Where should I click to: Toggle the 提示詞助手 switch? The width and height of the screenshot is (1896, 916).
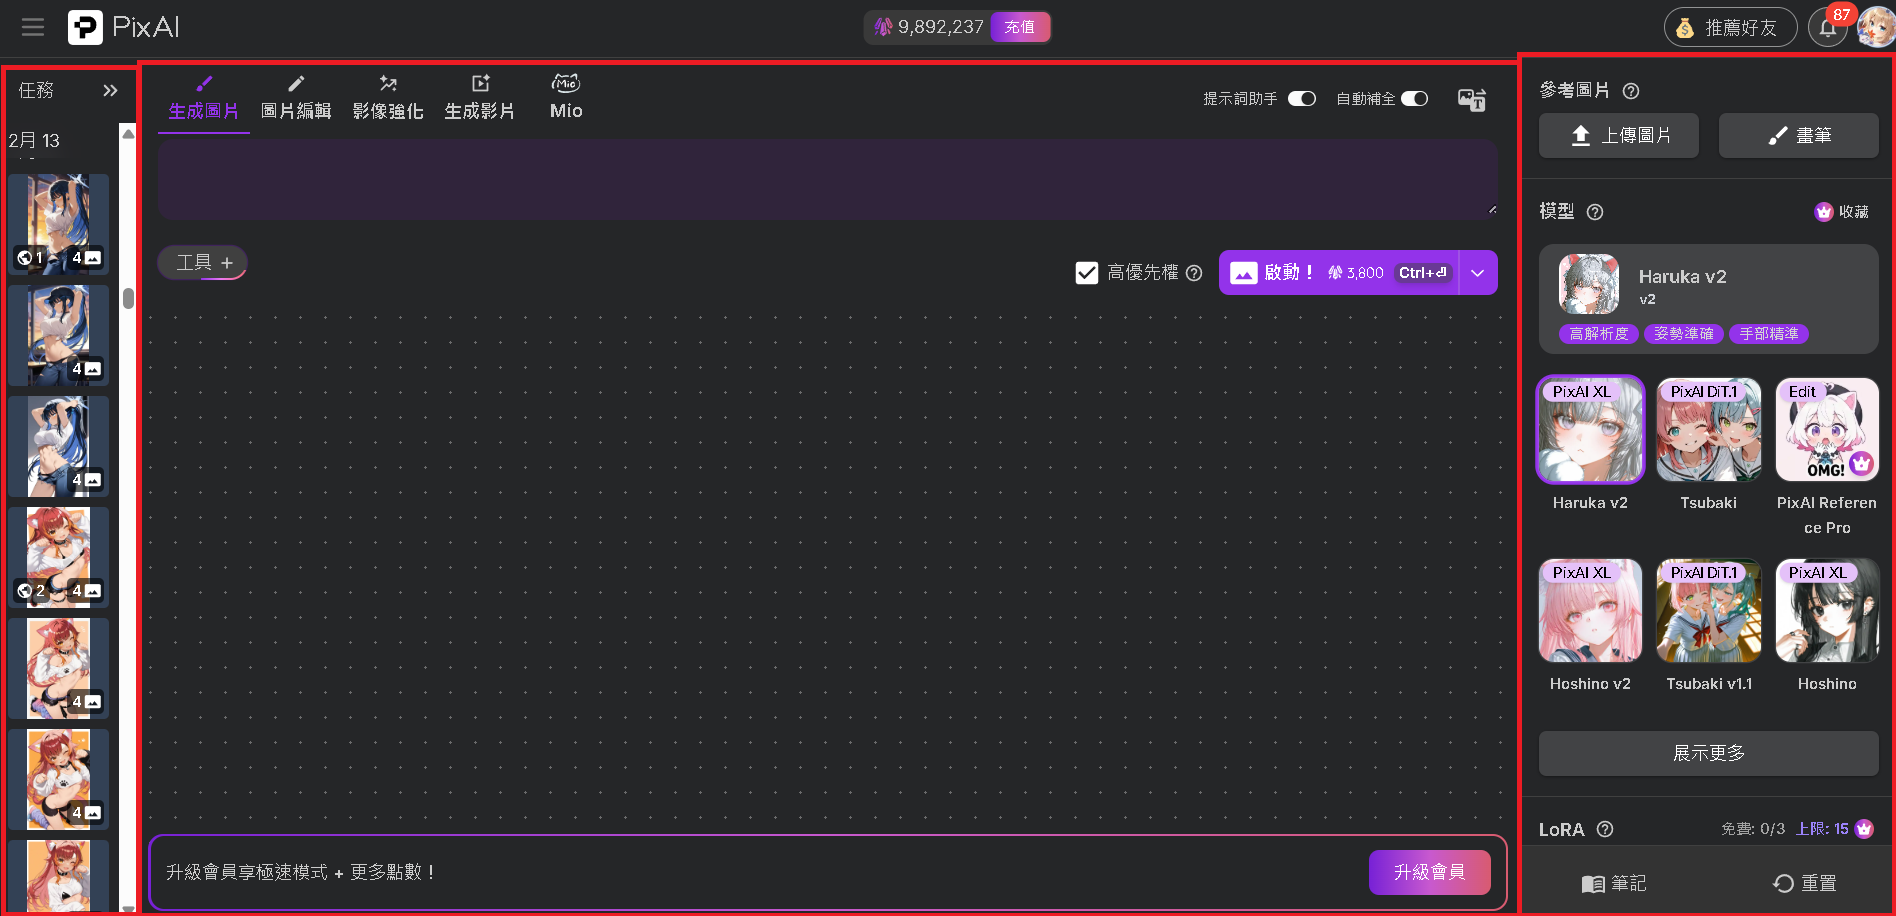pyautogui.click(x=1301, y=99)
